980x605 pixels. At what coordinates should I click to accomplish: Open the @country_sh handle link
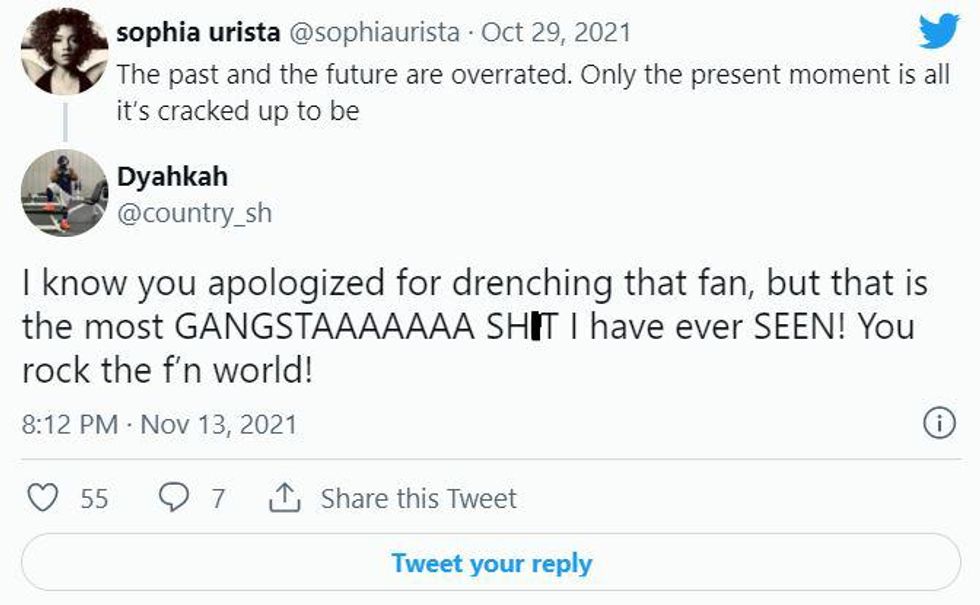point(195,213)
